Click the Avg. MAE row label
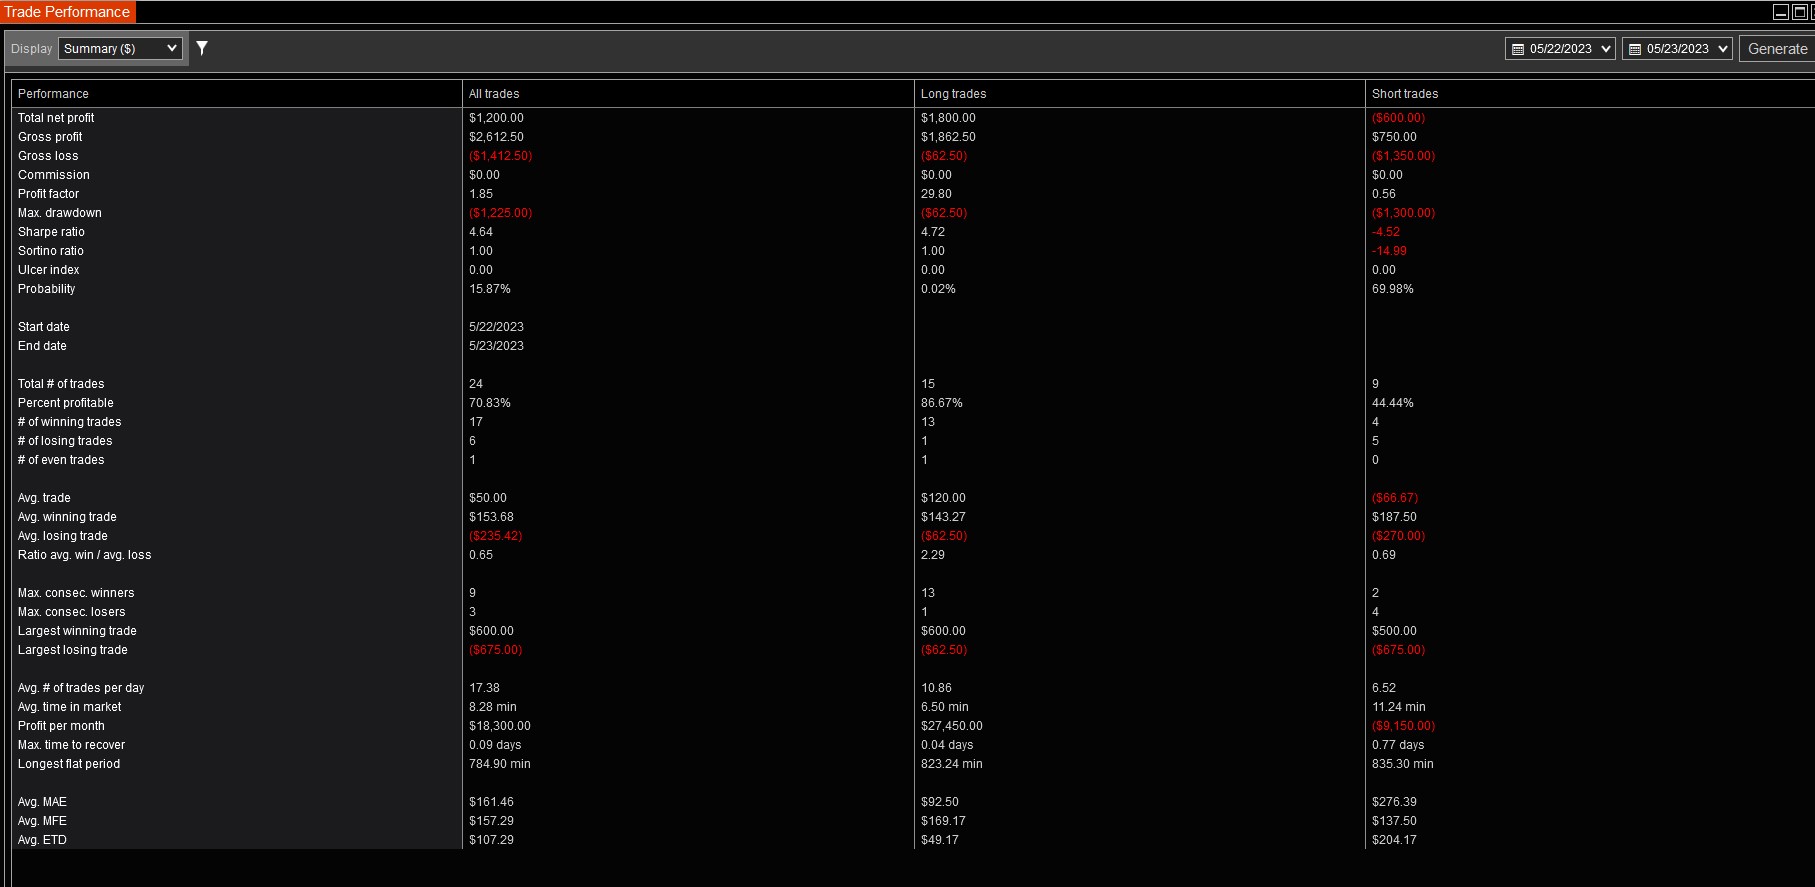Image resolution: width=1815 pixels, height=887 pixels. point(42,802)
